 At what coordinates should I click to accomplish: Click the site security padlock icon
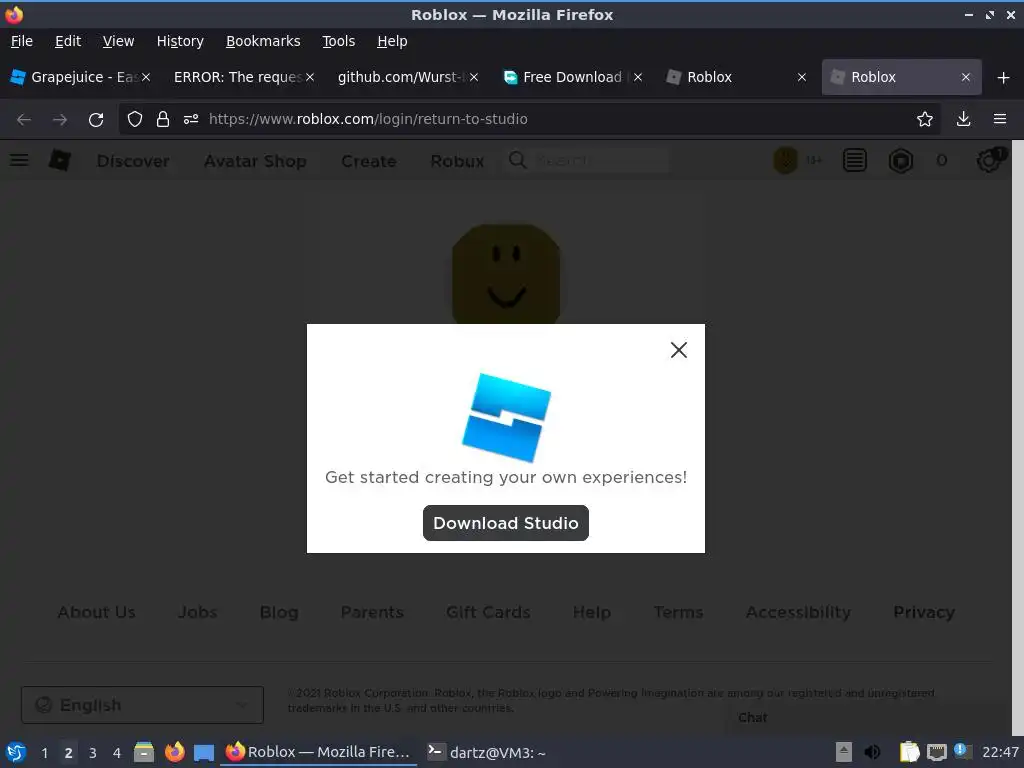[163, 120]
